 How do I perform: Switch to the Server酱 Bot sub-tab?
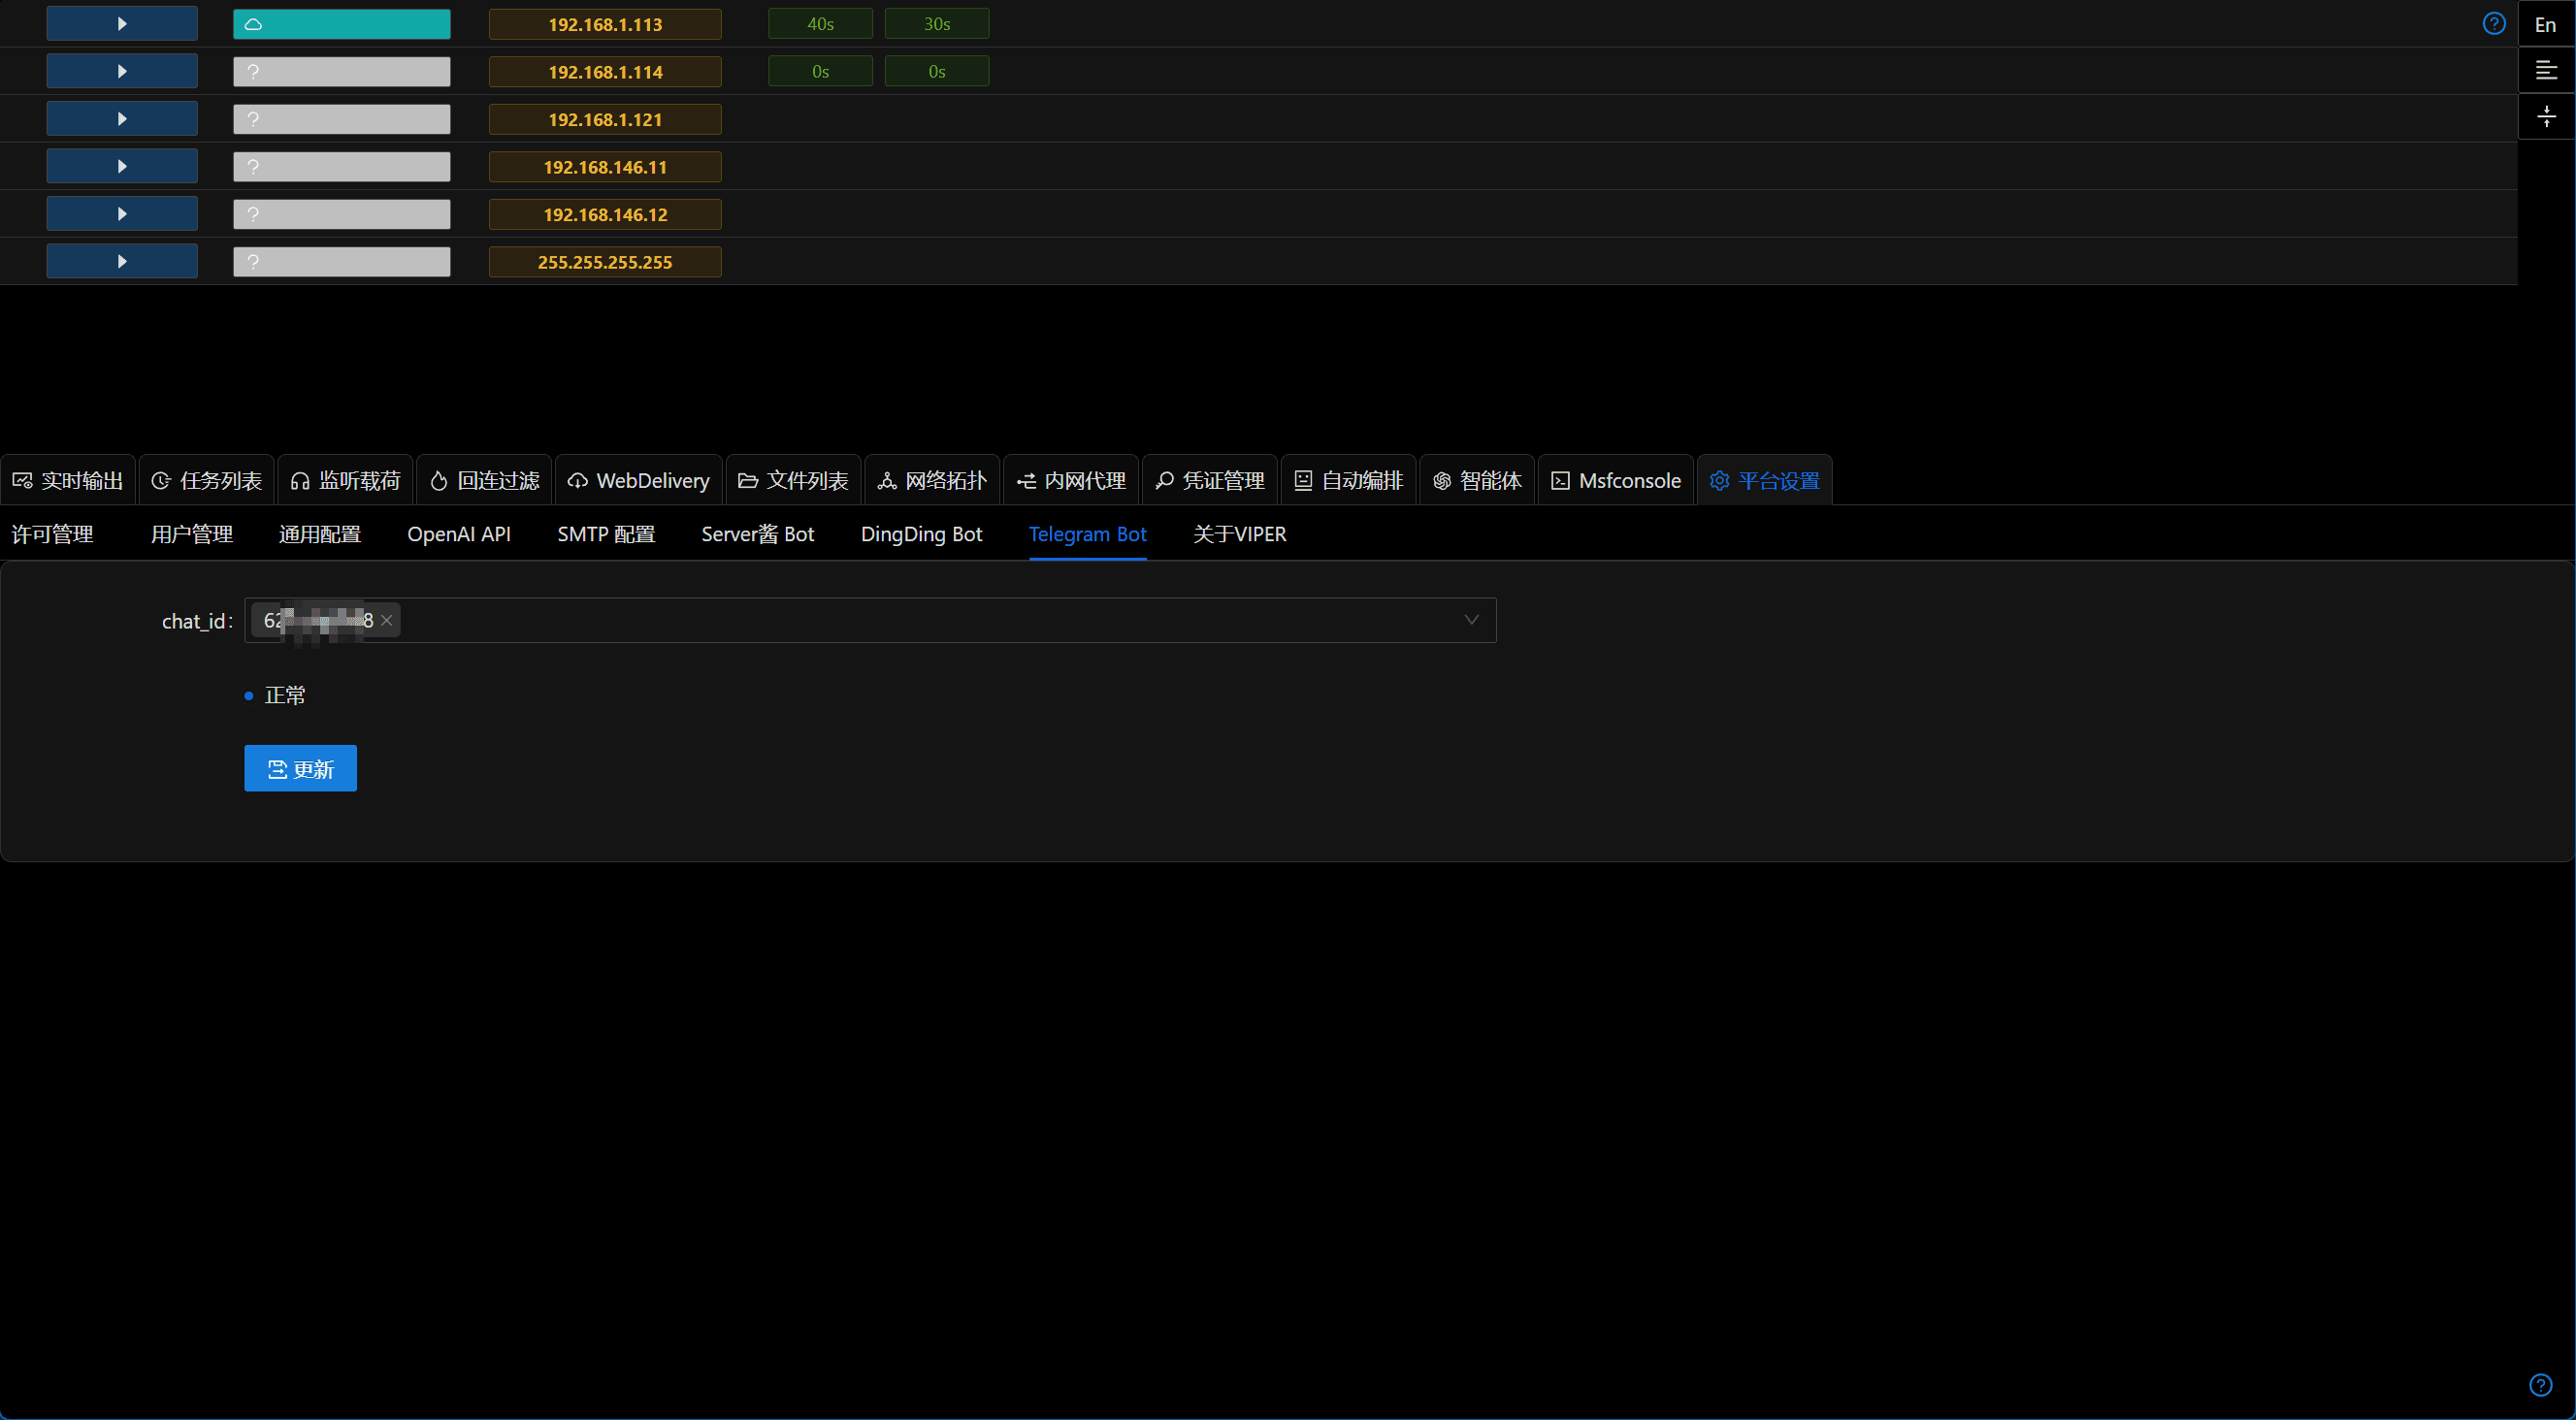[758, 534]
